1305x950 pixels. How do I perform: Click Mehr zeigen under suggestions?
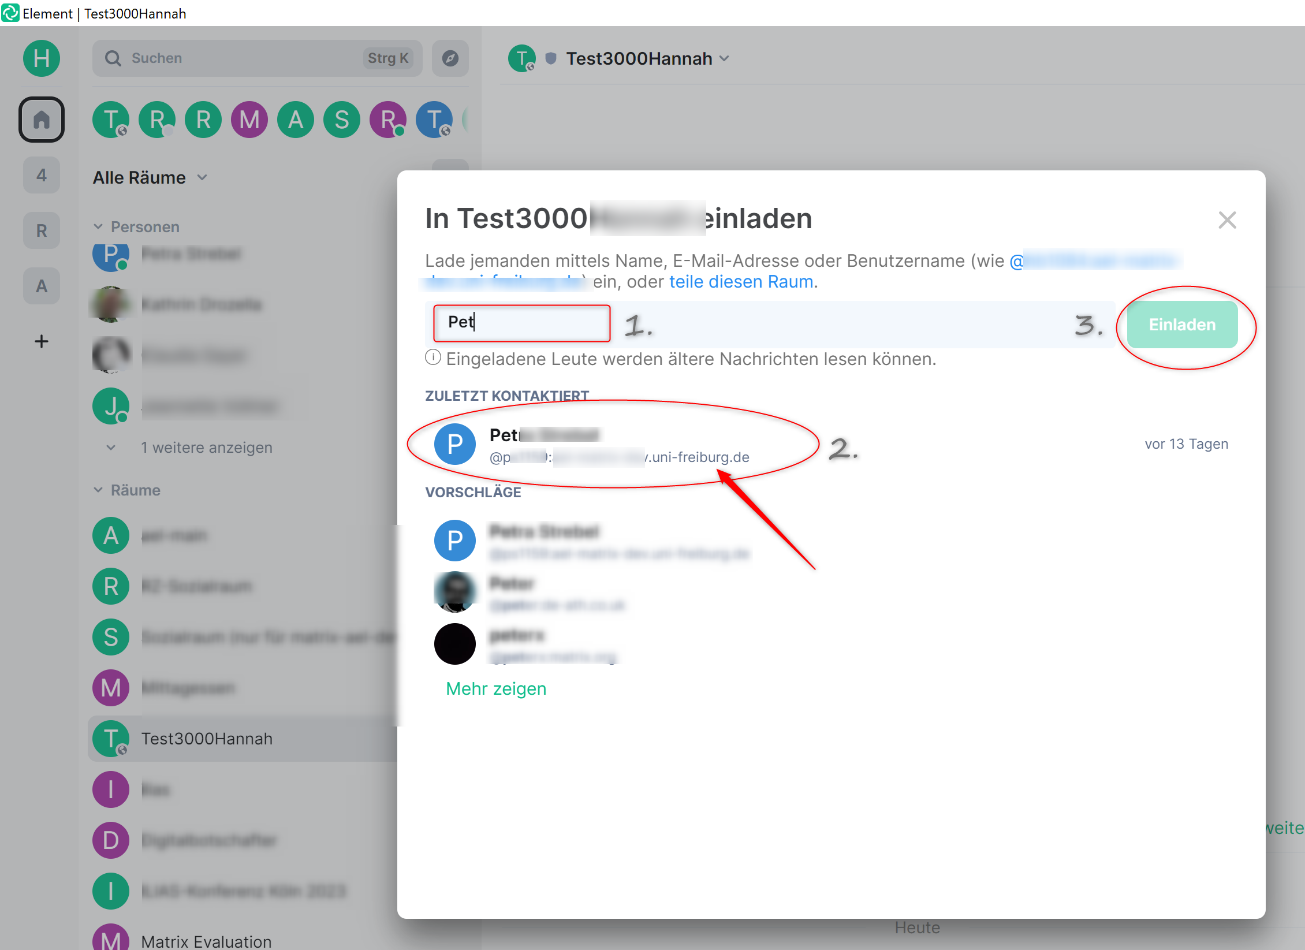[x=496, y=689]
